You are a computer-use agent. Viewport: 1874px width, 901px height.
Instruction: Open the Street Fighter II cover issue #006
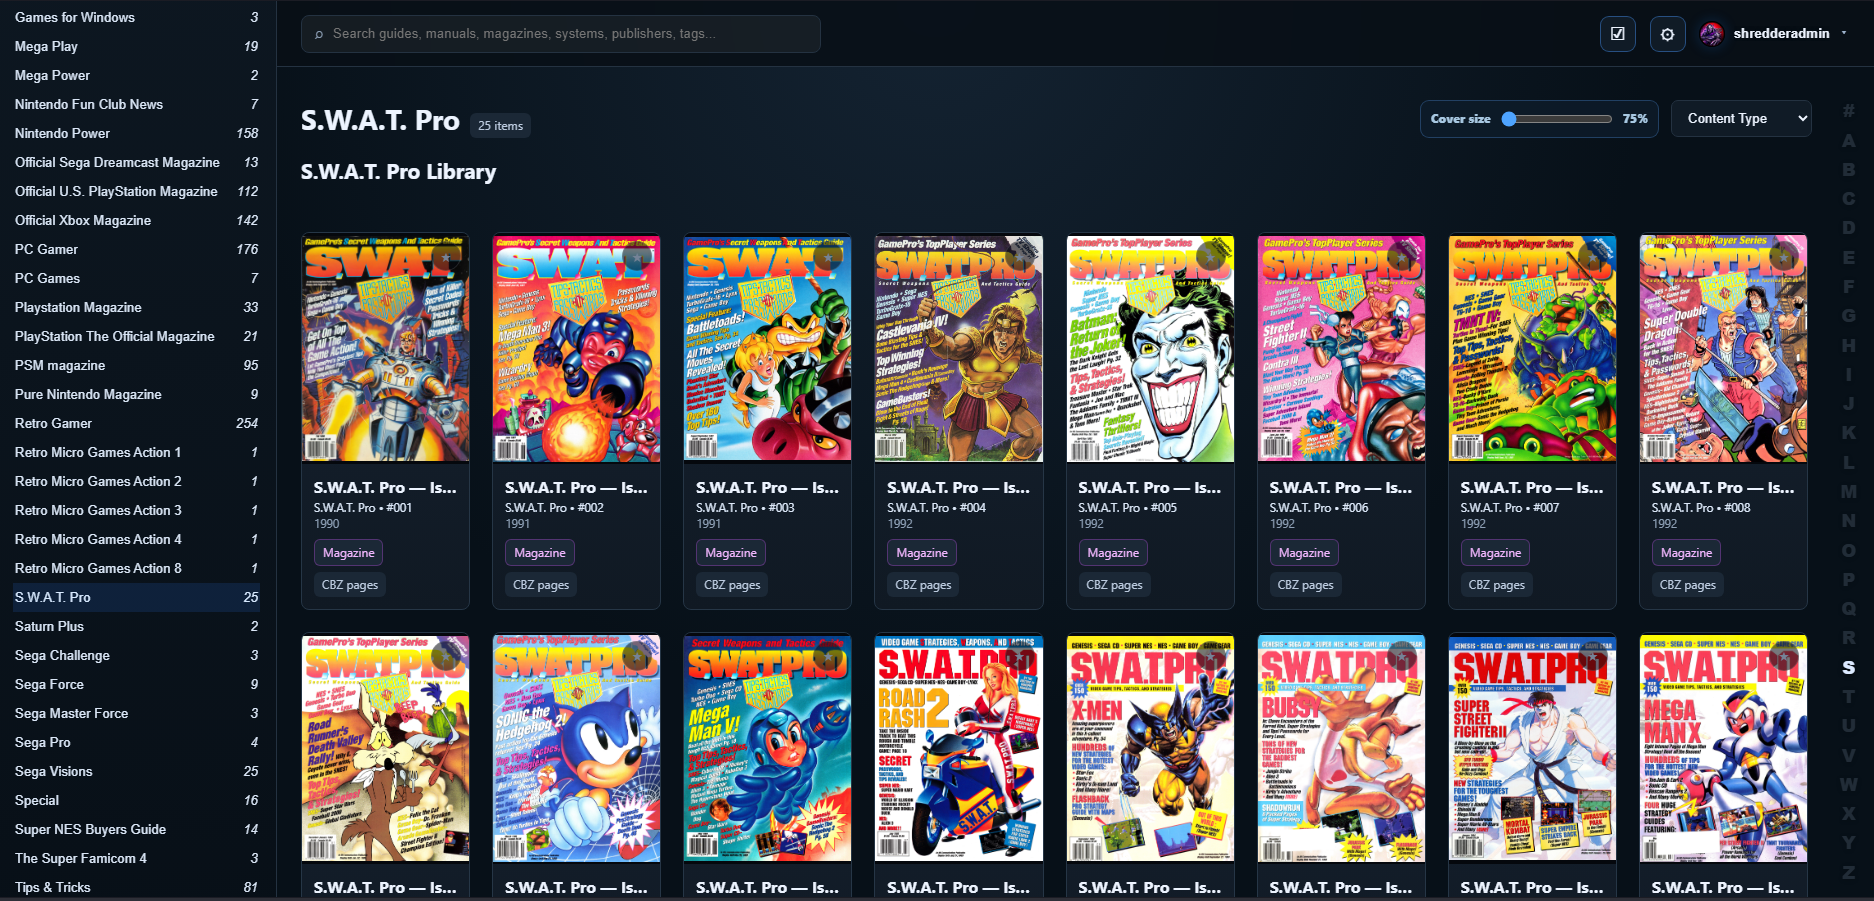(1341, 348)
